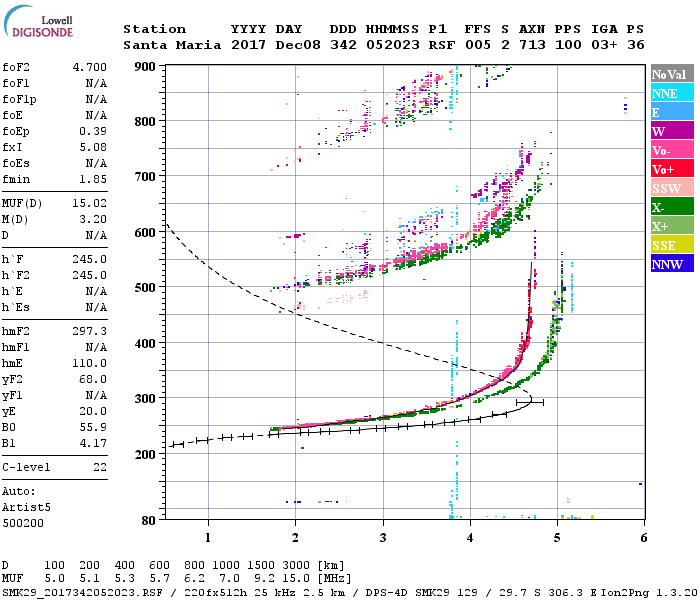
Task: Click the 3 MHz x-axis label
Action: [x=383, y=538]
